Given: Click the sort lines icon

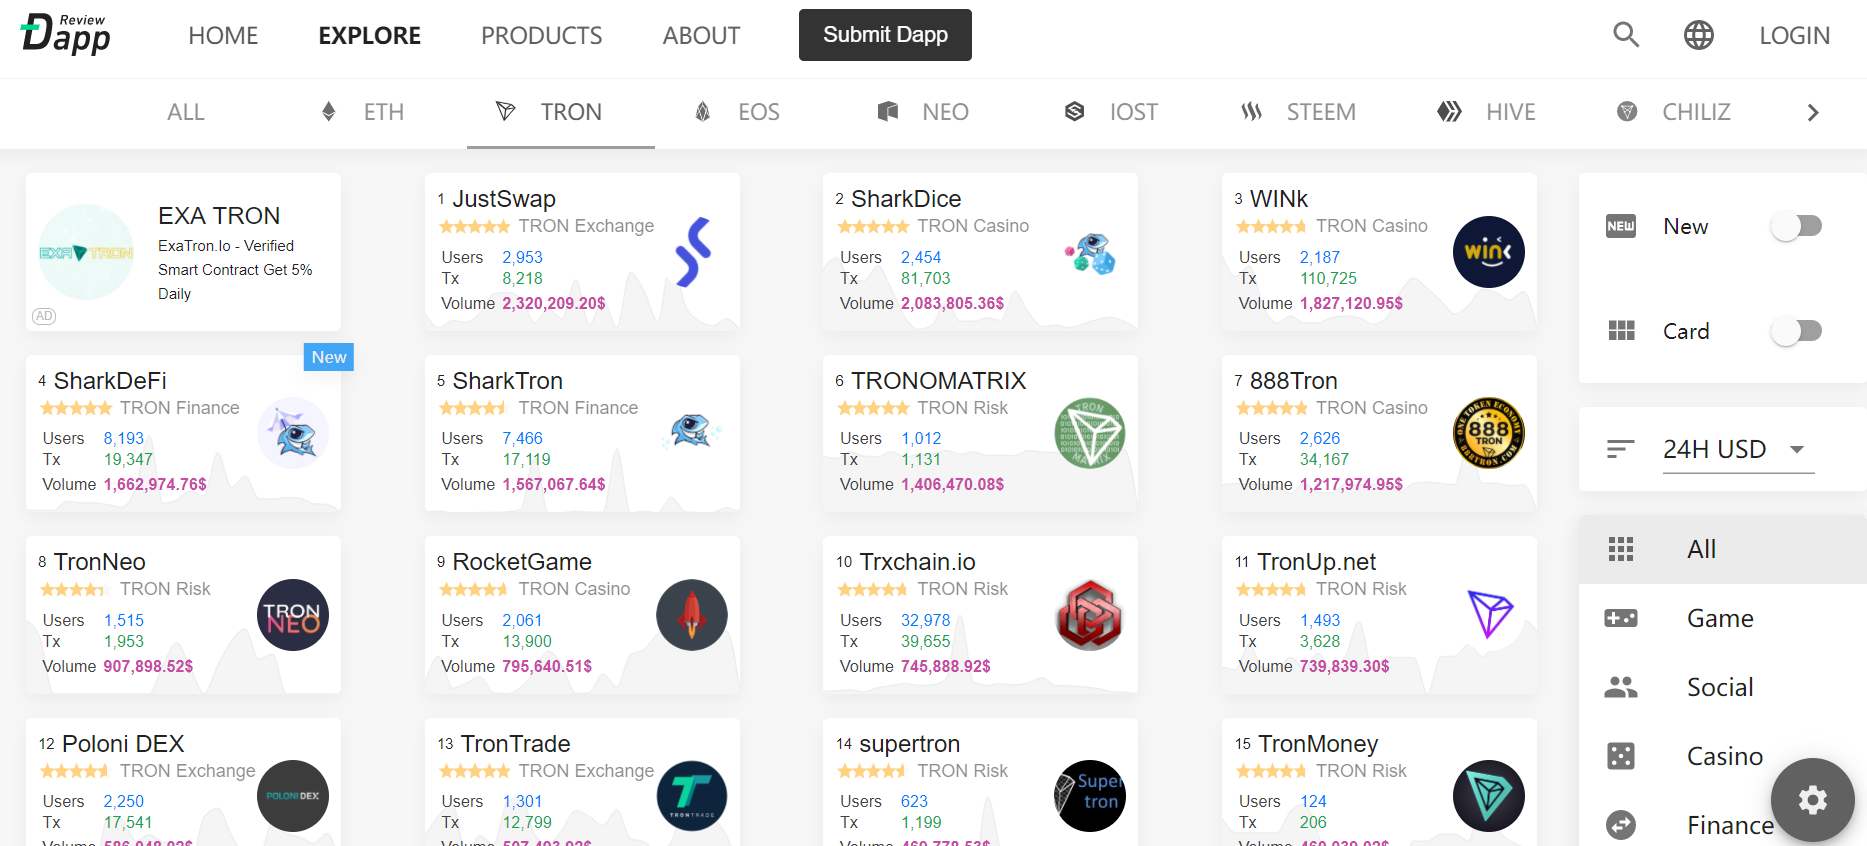Looking at the screenshot, I should click(1620, 449).
